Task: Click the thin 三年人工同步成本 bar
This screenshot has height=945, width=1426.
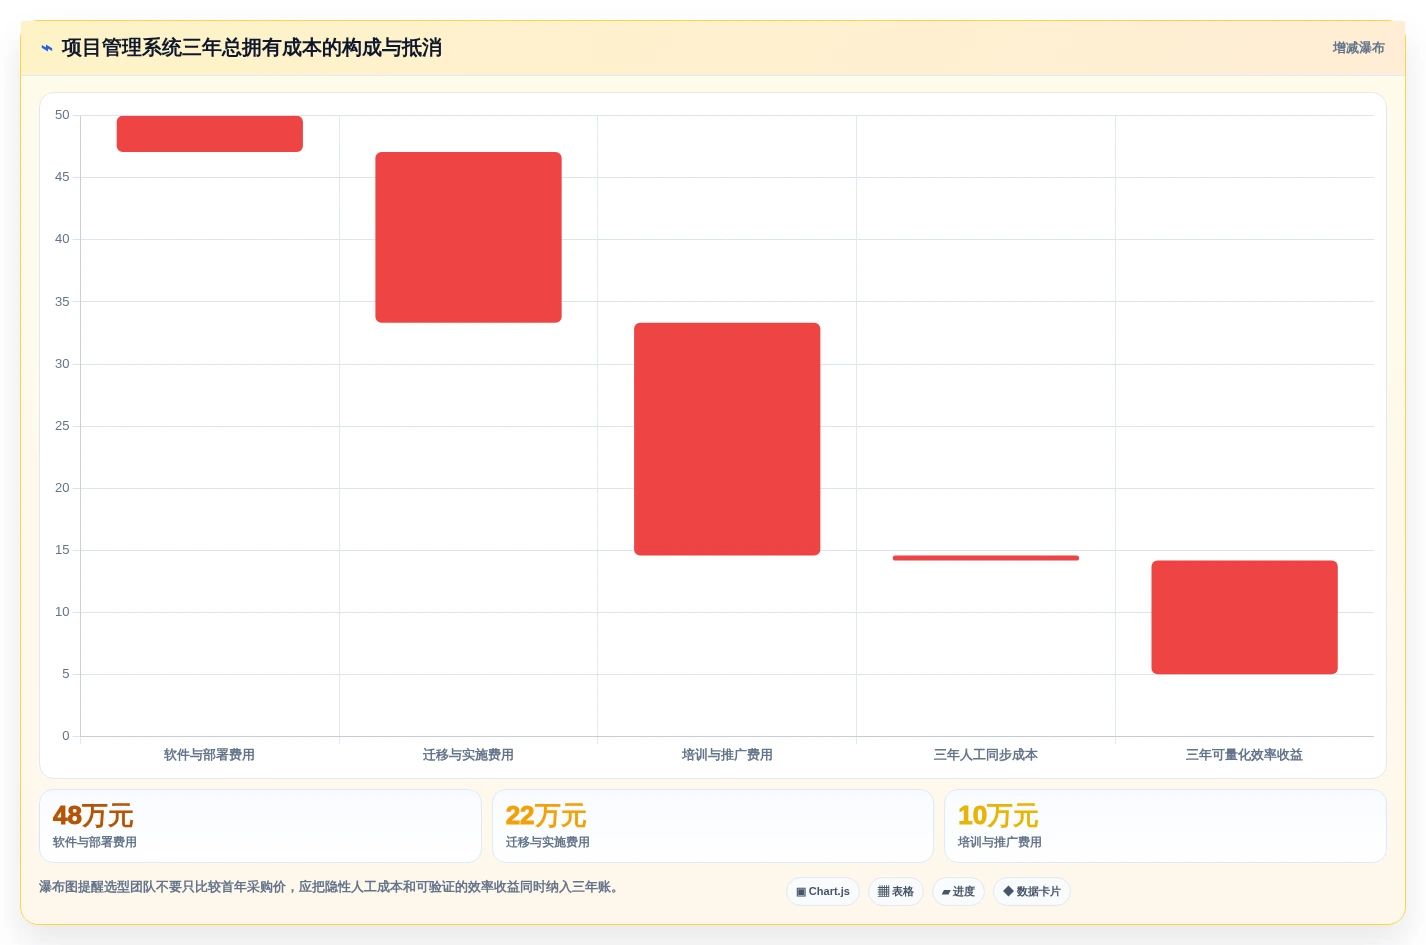Action: pos(986,558)
